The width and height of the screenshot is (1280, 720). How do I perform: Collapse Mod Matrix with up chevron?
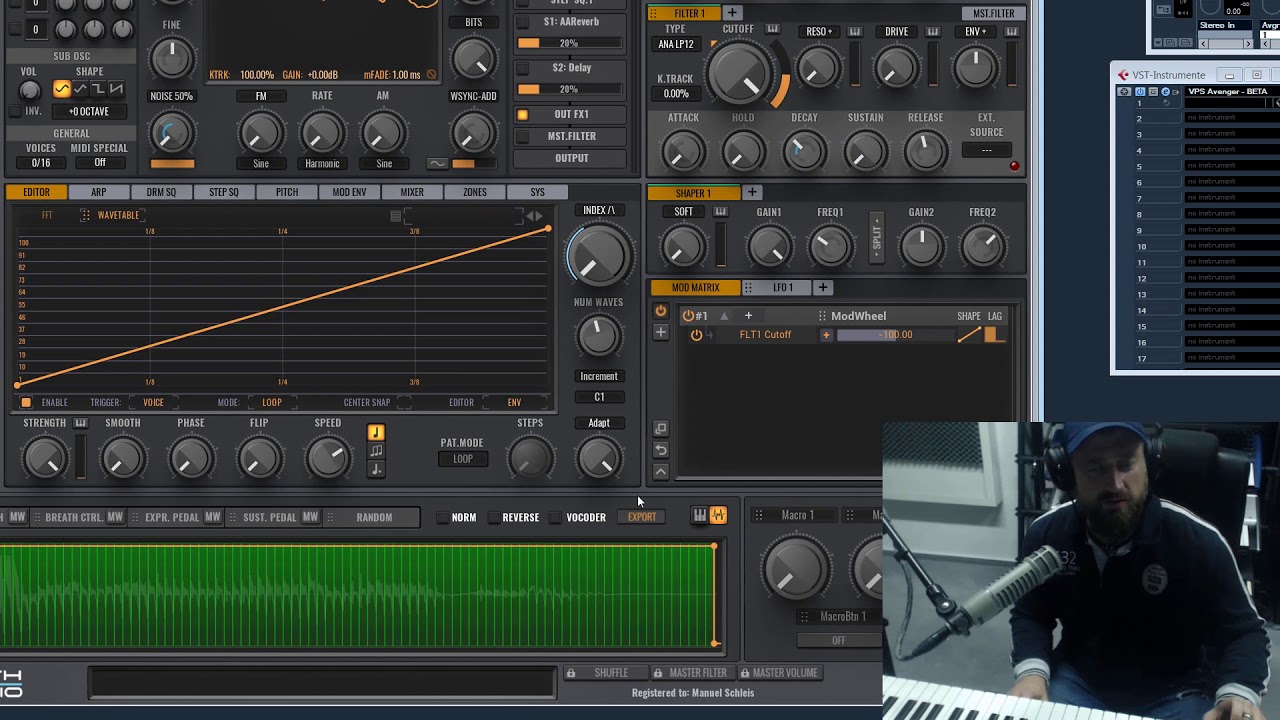point(661,471)
